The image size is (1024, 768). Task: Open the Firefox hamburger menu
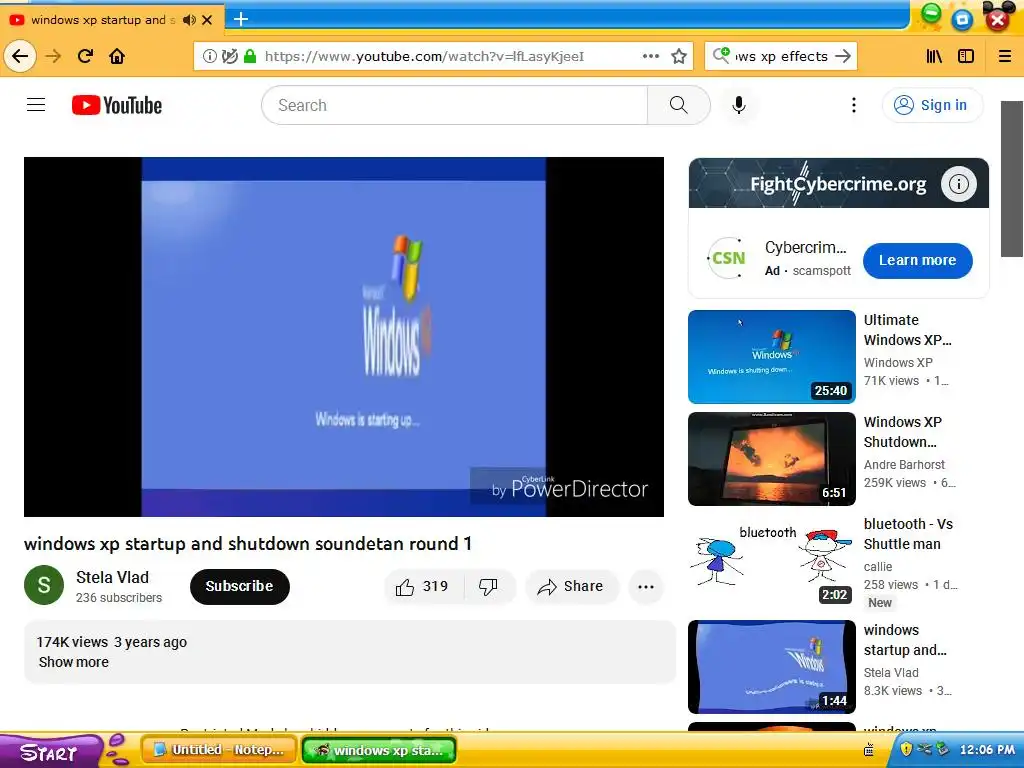coord(1005,56)
